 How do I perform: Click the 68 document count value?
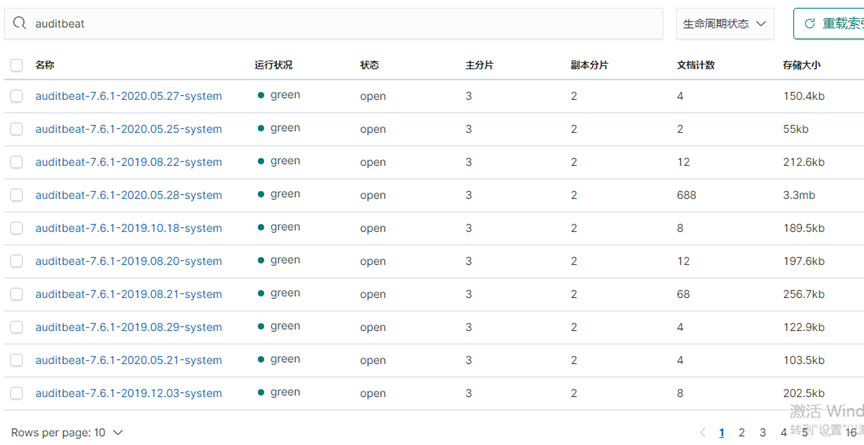coord(683,294)
